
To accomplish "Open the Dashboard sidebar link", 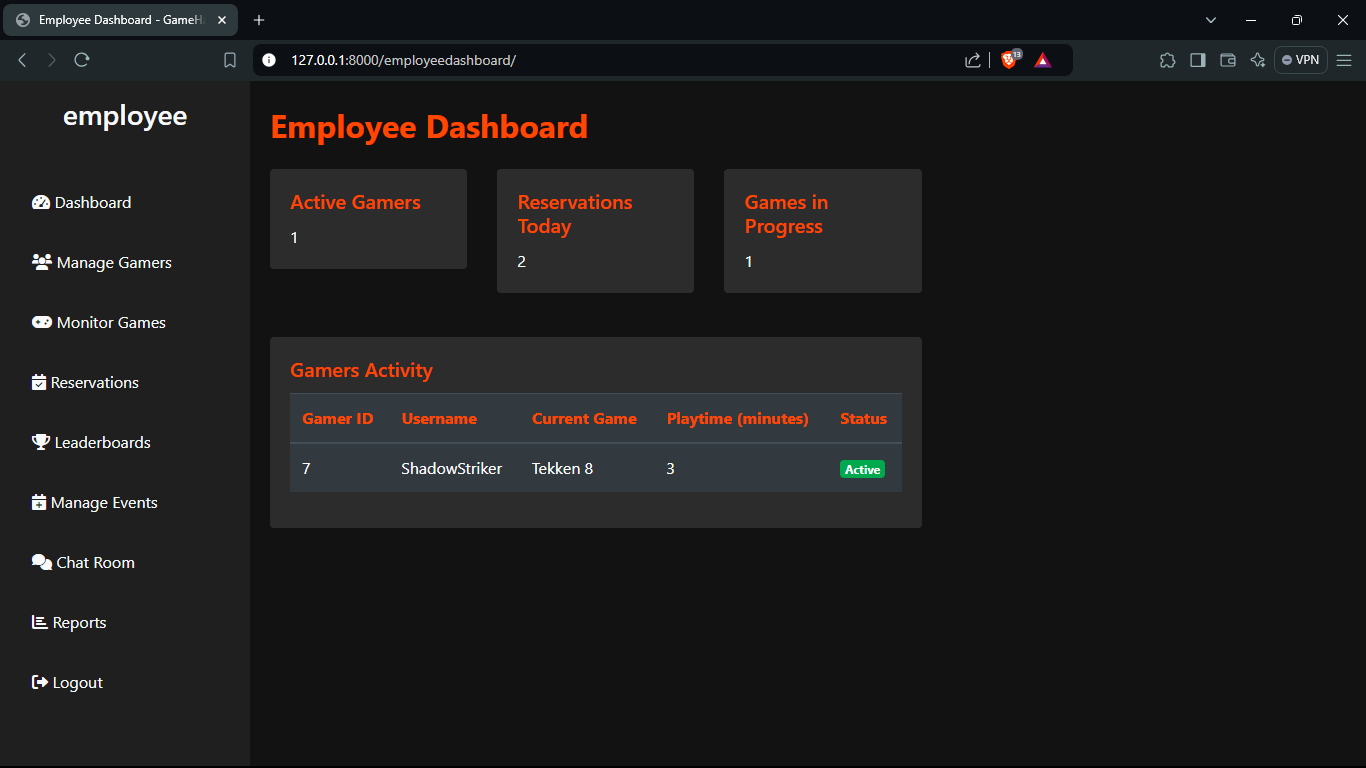I will point(82,202).
